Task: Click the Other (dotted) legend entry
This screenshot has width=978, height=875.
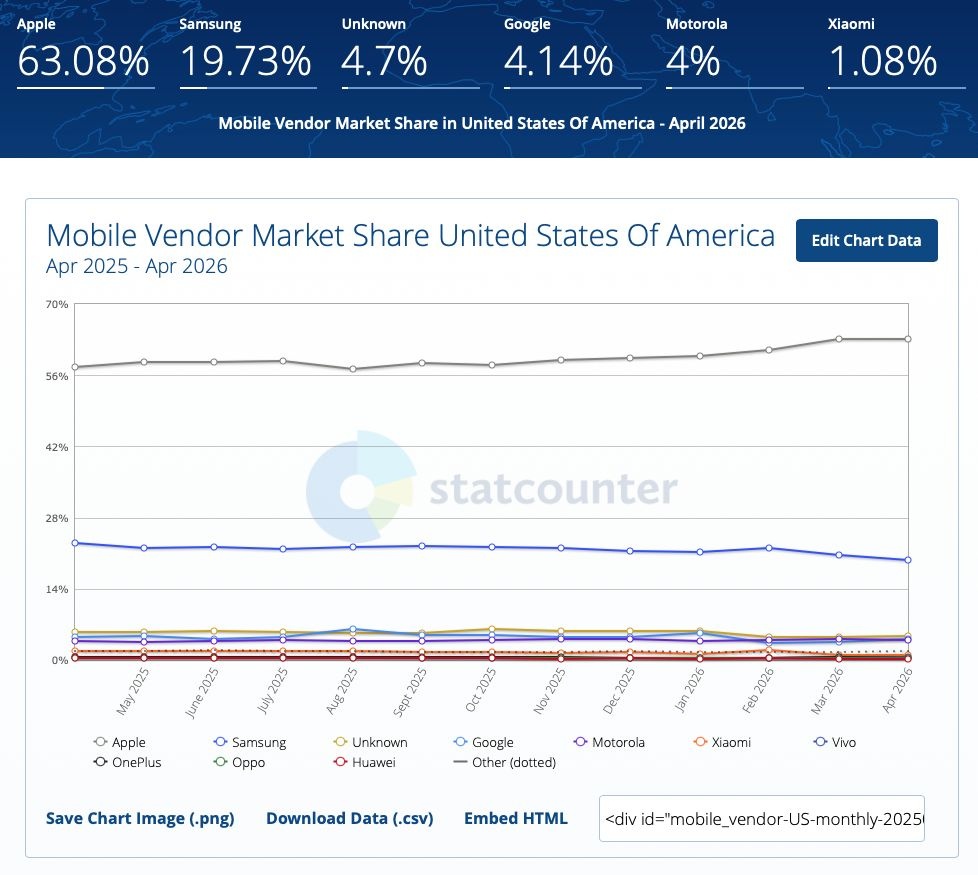Action: click(x=505, y=762)
